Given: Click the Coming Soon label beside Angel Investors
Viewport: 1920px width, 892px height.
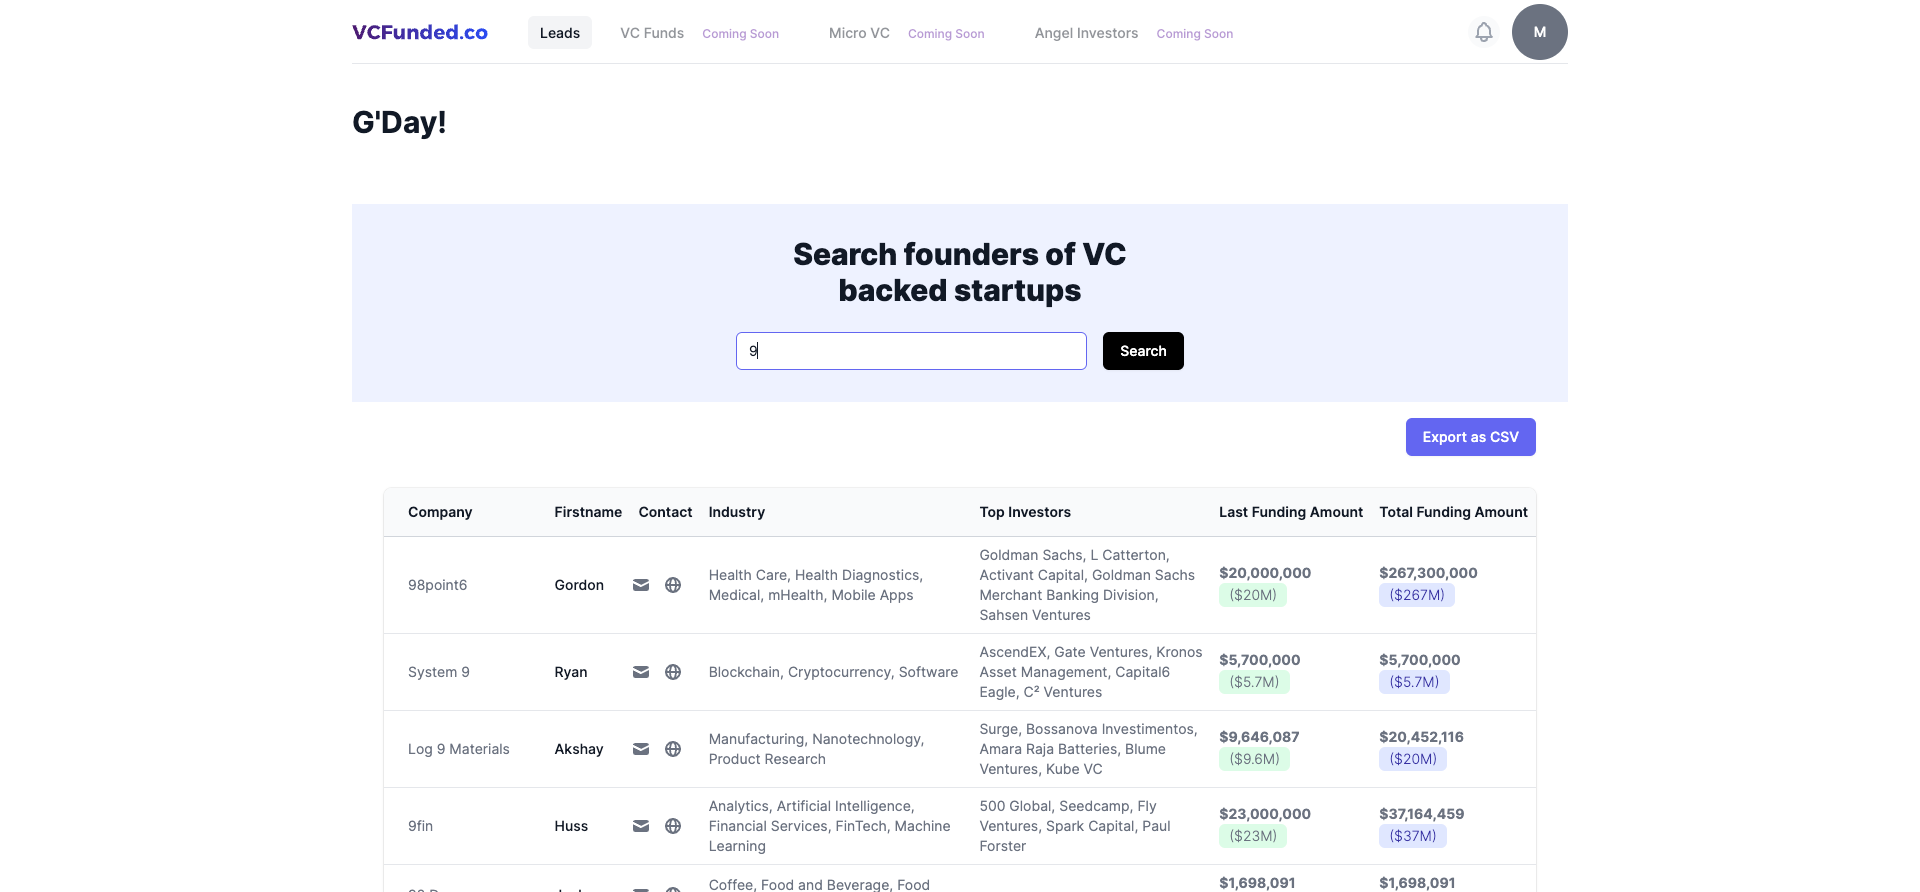Looking at the screenshot, I should pyautogui.click(x=1195, y=34).
